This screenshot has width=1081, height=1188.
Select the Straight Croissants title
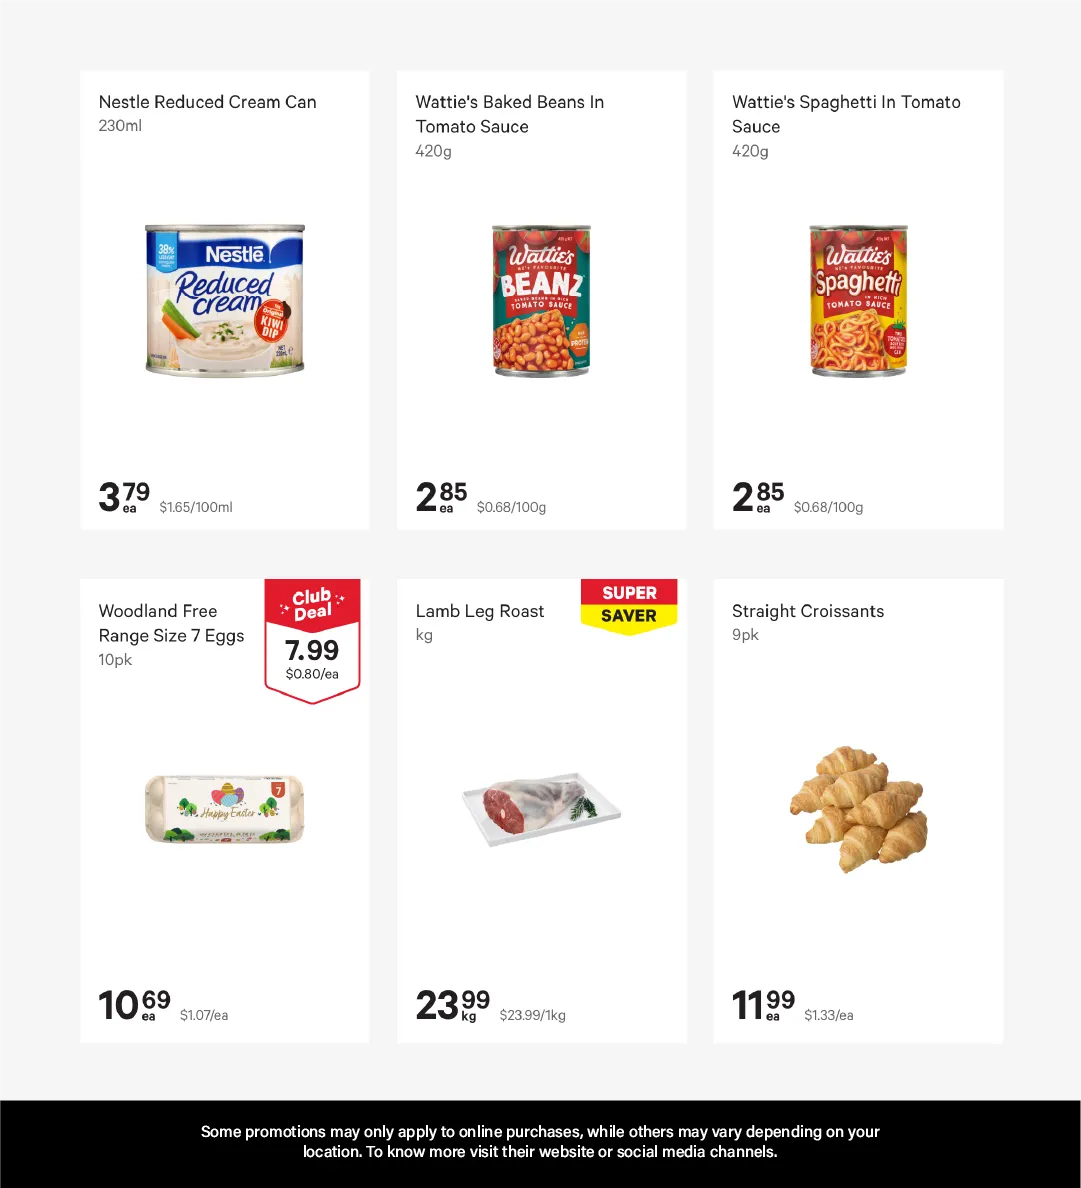(x=808, y=611)
